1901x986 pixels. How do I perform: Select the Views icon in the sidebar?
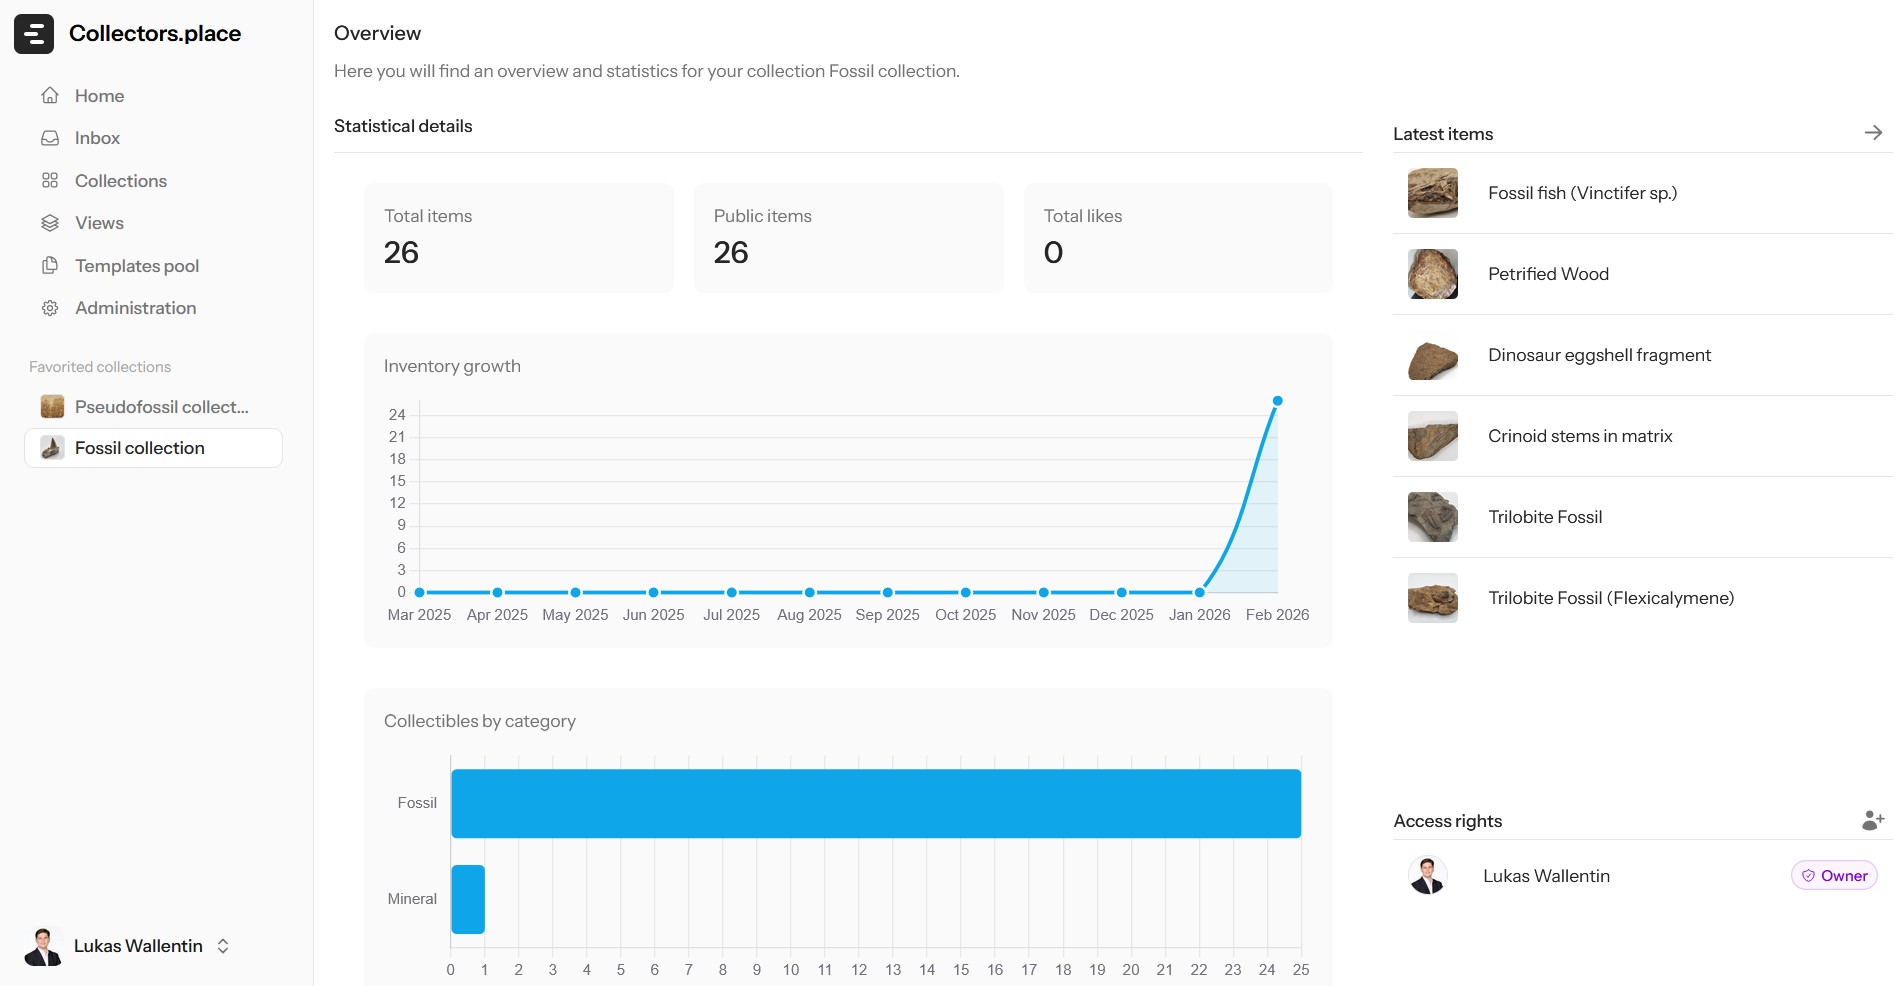[x=50, y=223]
